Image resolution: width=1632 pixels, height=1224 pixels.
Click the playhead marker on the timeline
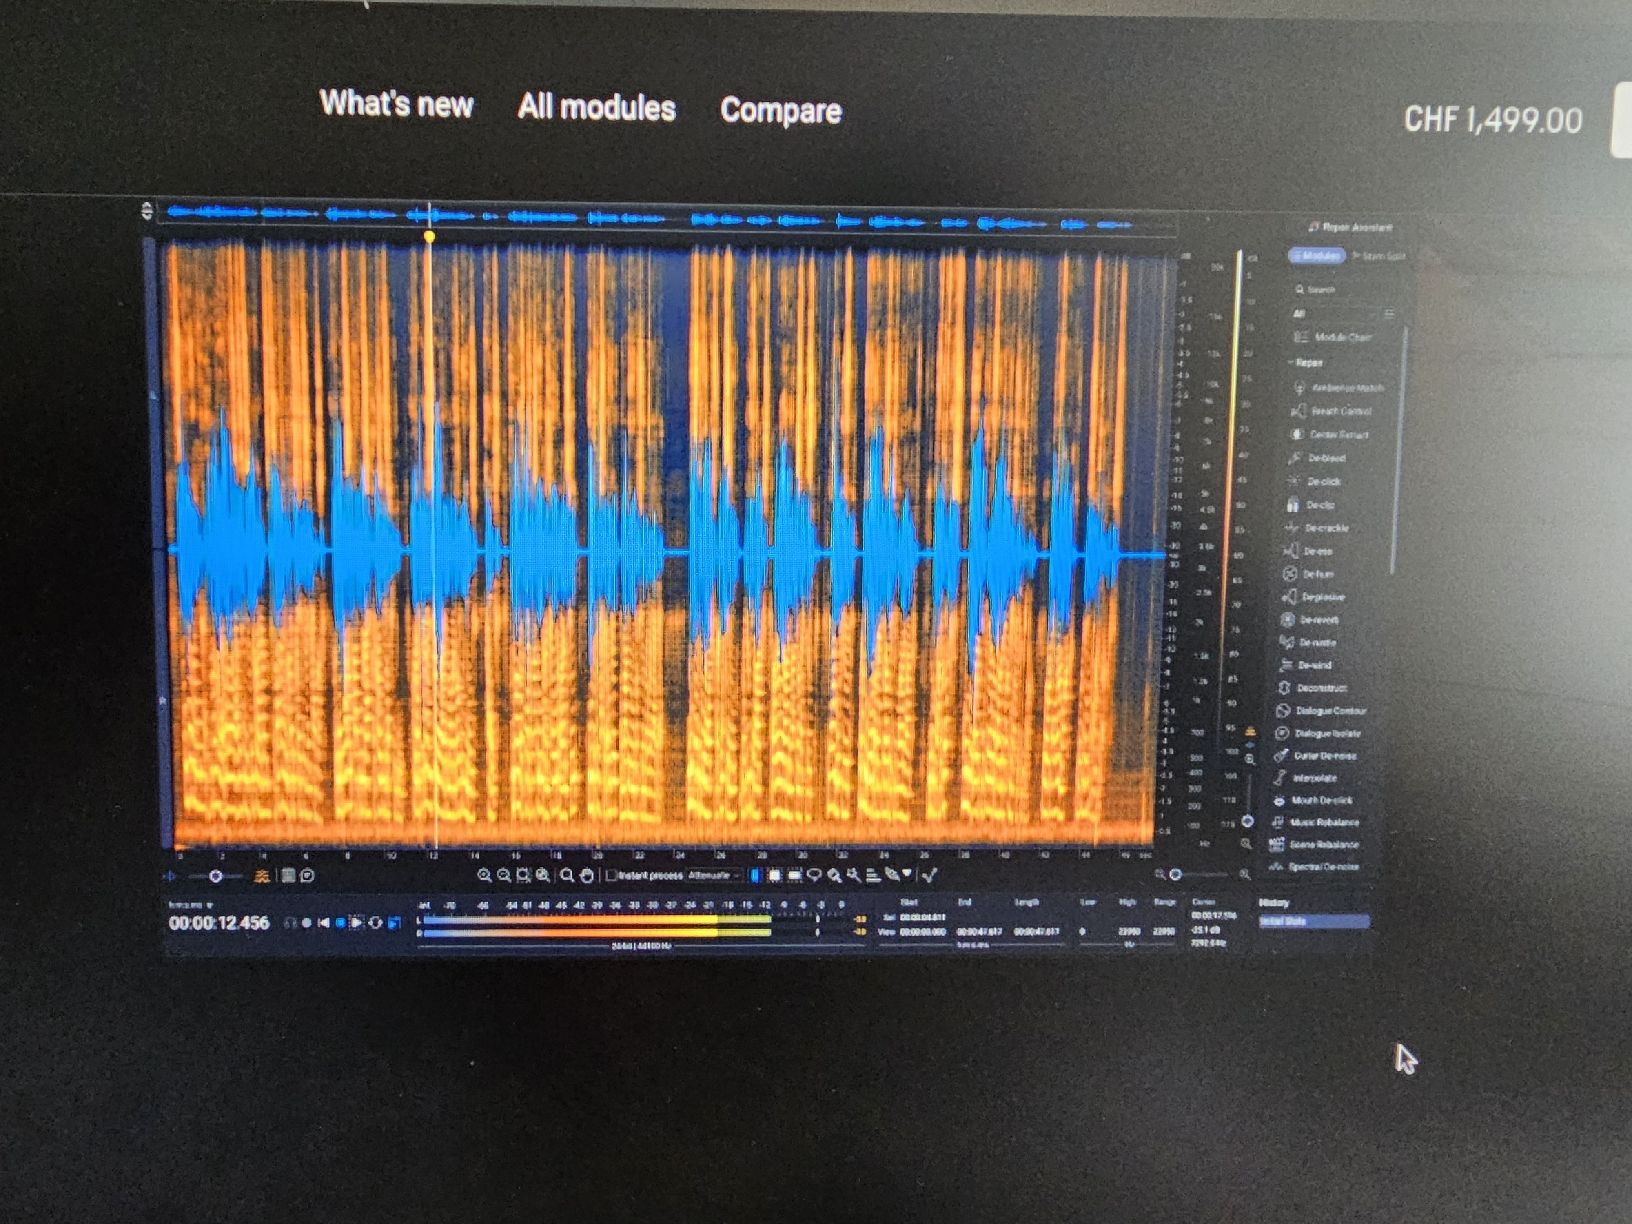click(x=430, y=237)
